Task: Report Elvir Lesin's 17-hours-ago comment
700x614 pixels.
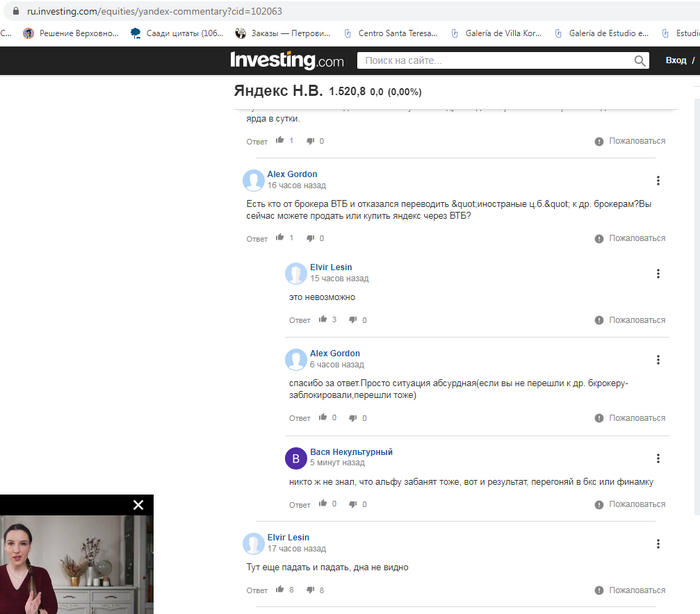Action: click(630, 590)
